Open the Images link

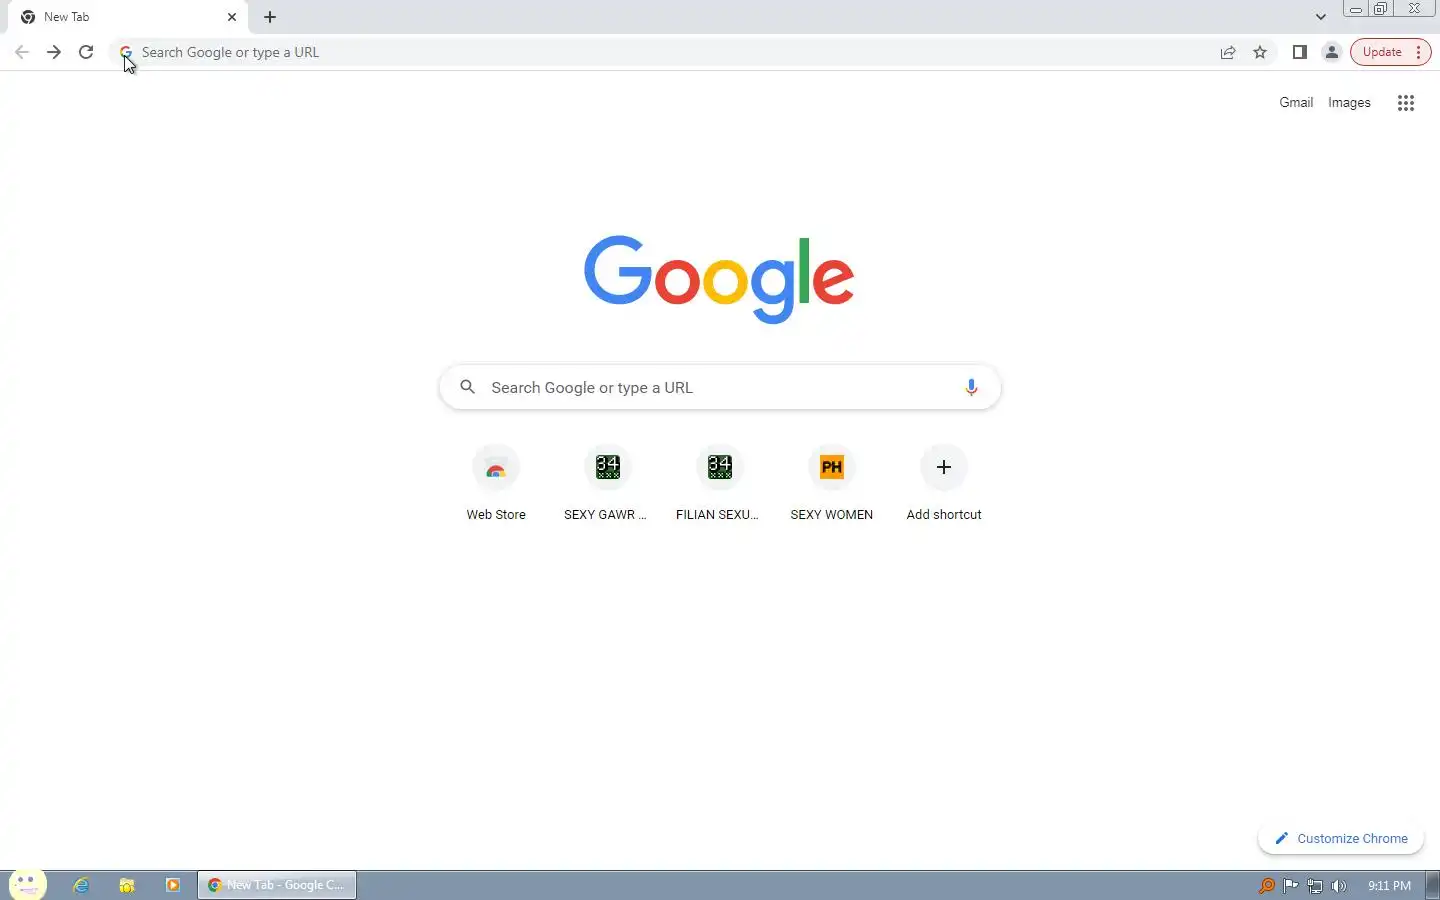click(x=1349, y=102)
